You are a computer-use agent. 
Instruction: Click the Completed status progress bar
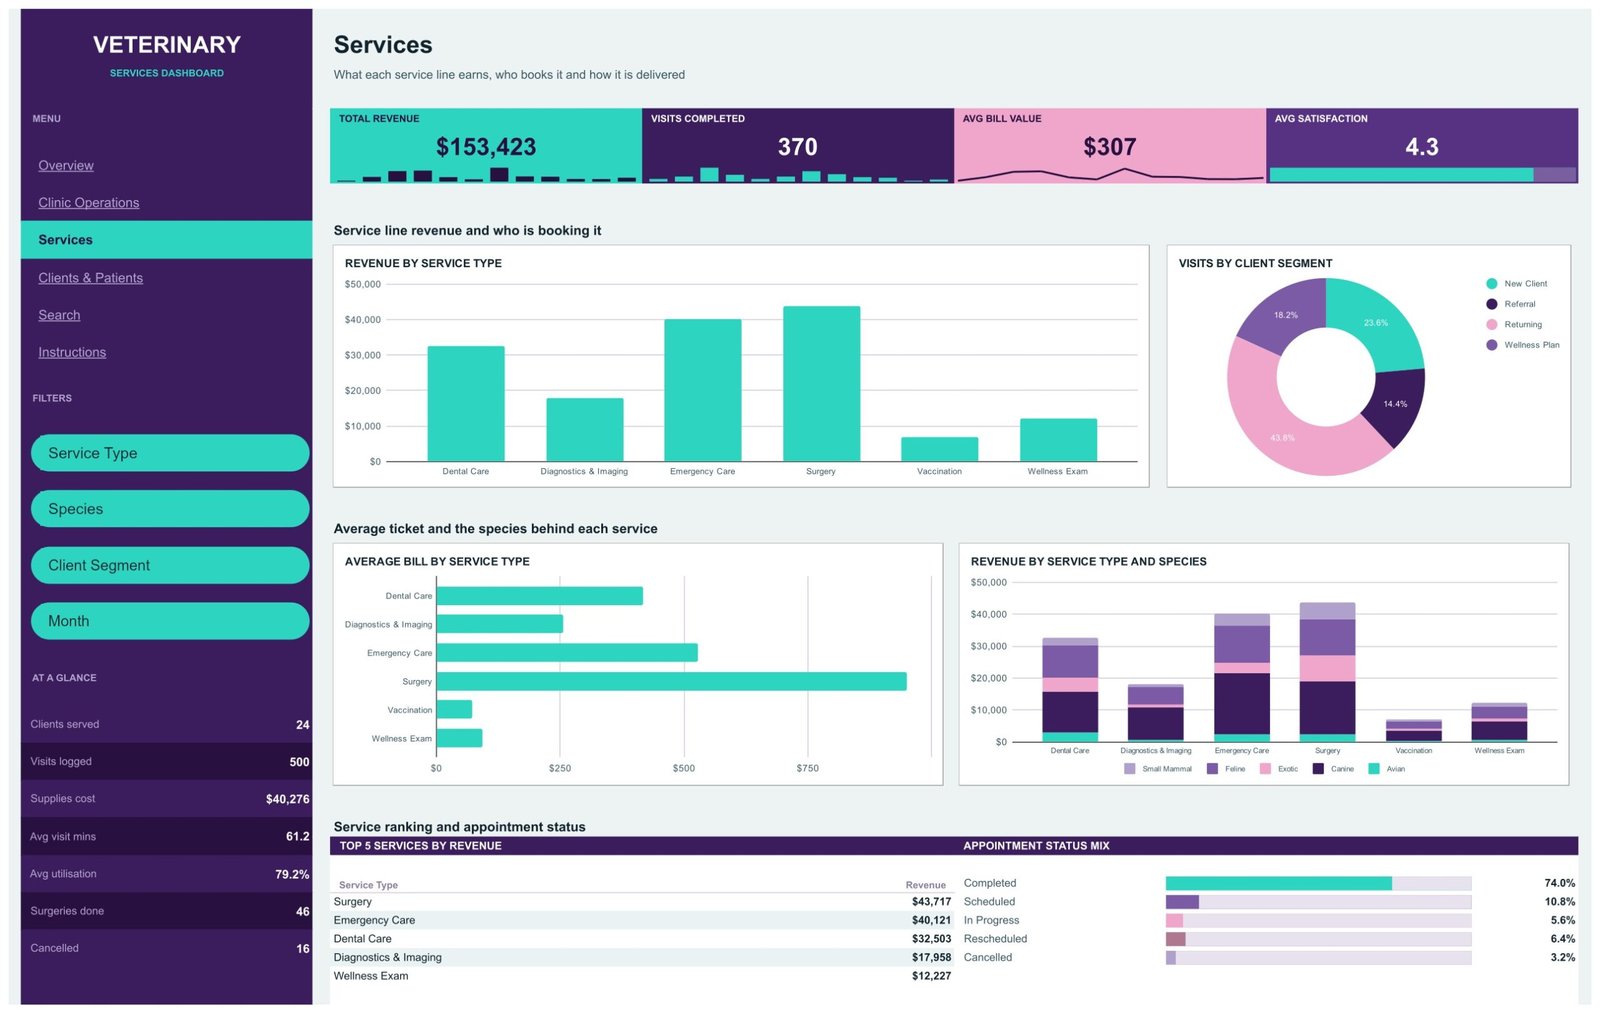(x=1318, y=883)
